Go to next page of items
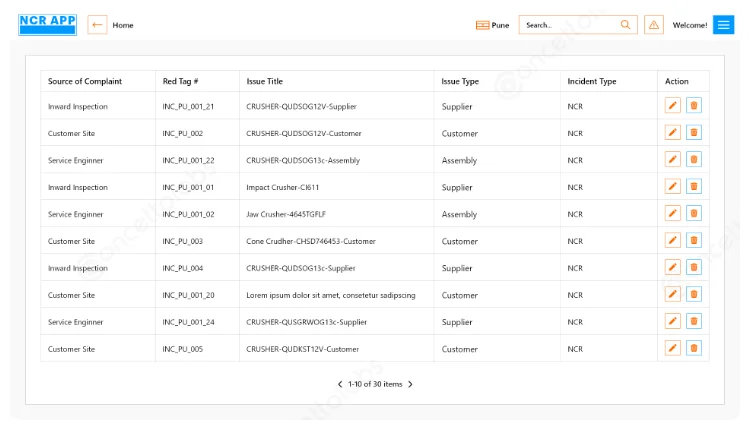The image size is (750, 430). [x=410, y=384]
